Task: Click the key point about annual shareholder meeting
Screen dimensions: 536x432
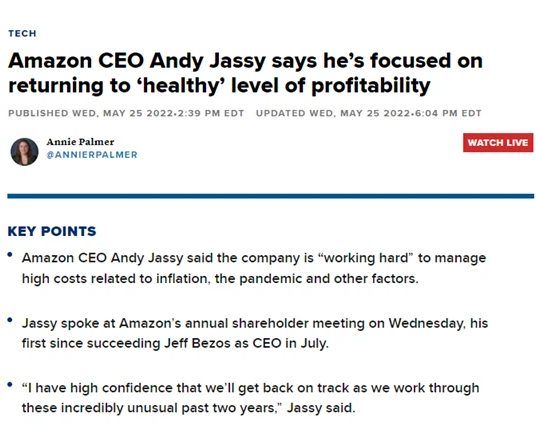Action: coord(255,333)
